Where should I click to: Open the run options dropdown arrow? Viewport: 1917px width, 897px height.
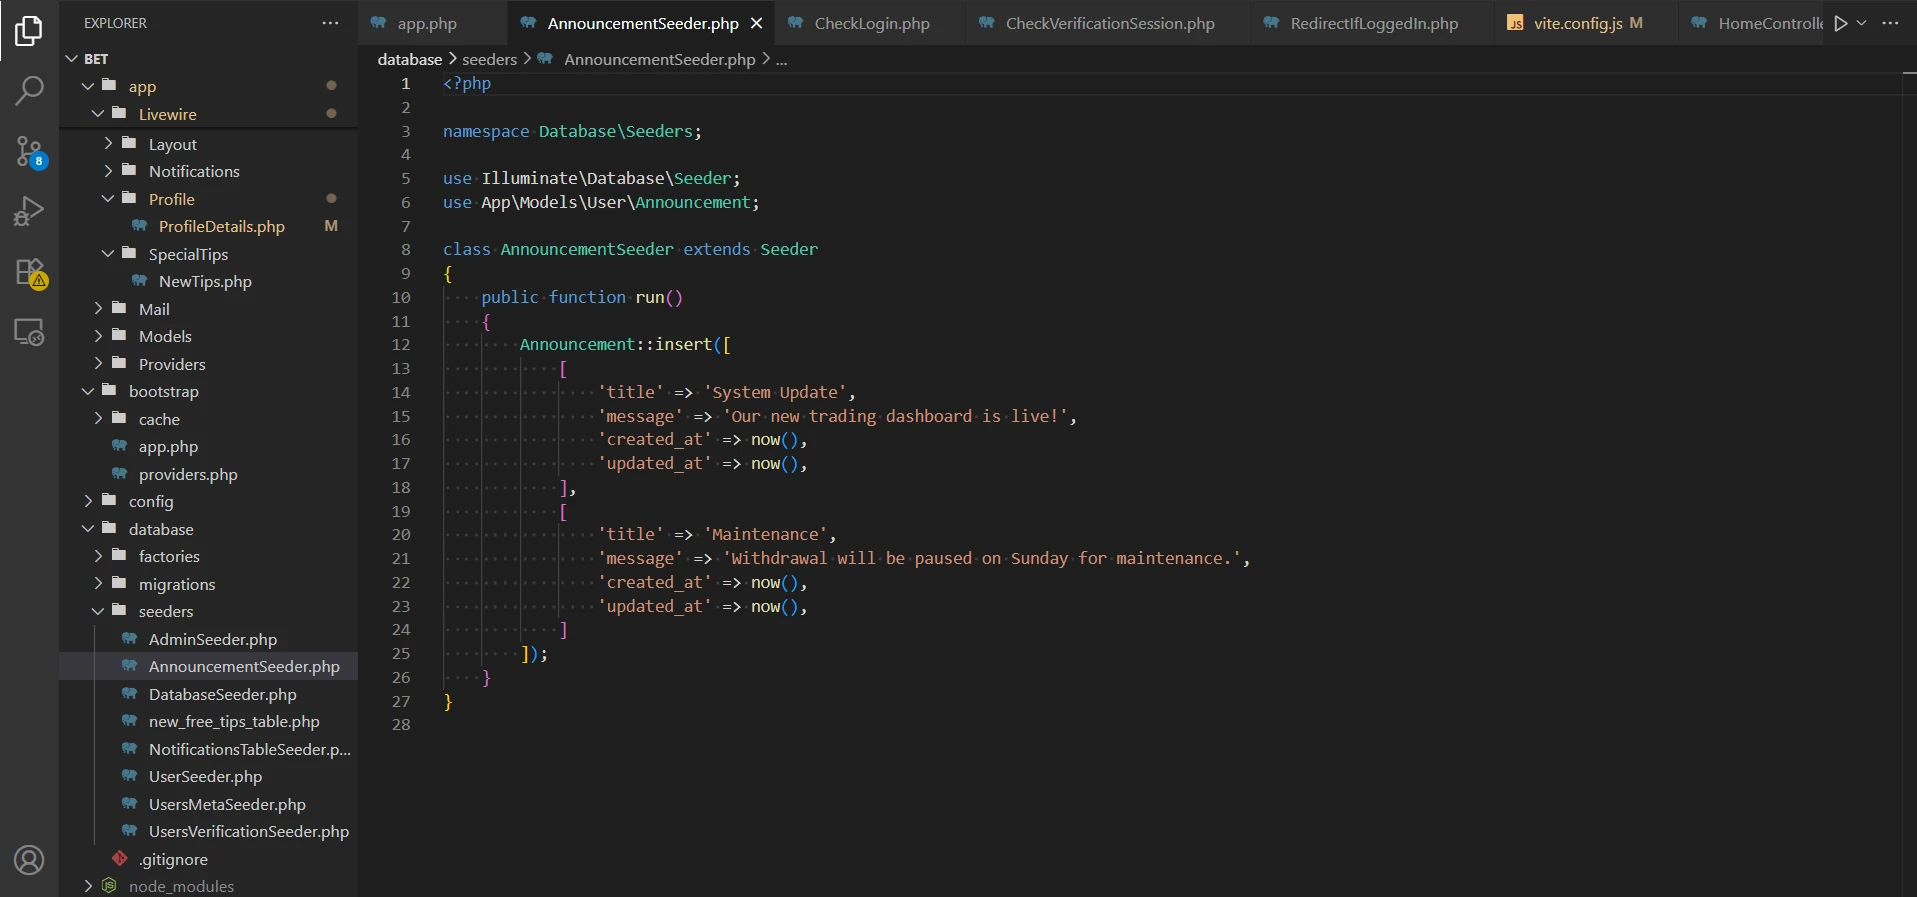pos(1861,23)
